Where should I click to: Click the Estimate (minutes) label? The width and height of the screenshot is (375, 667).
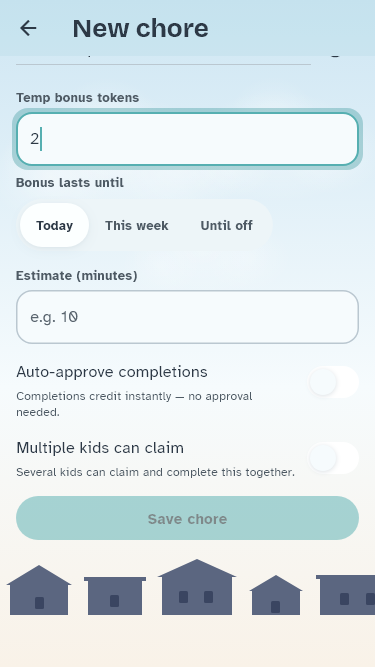[77, 276]
